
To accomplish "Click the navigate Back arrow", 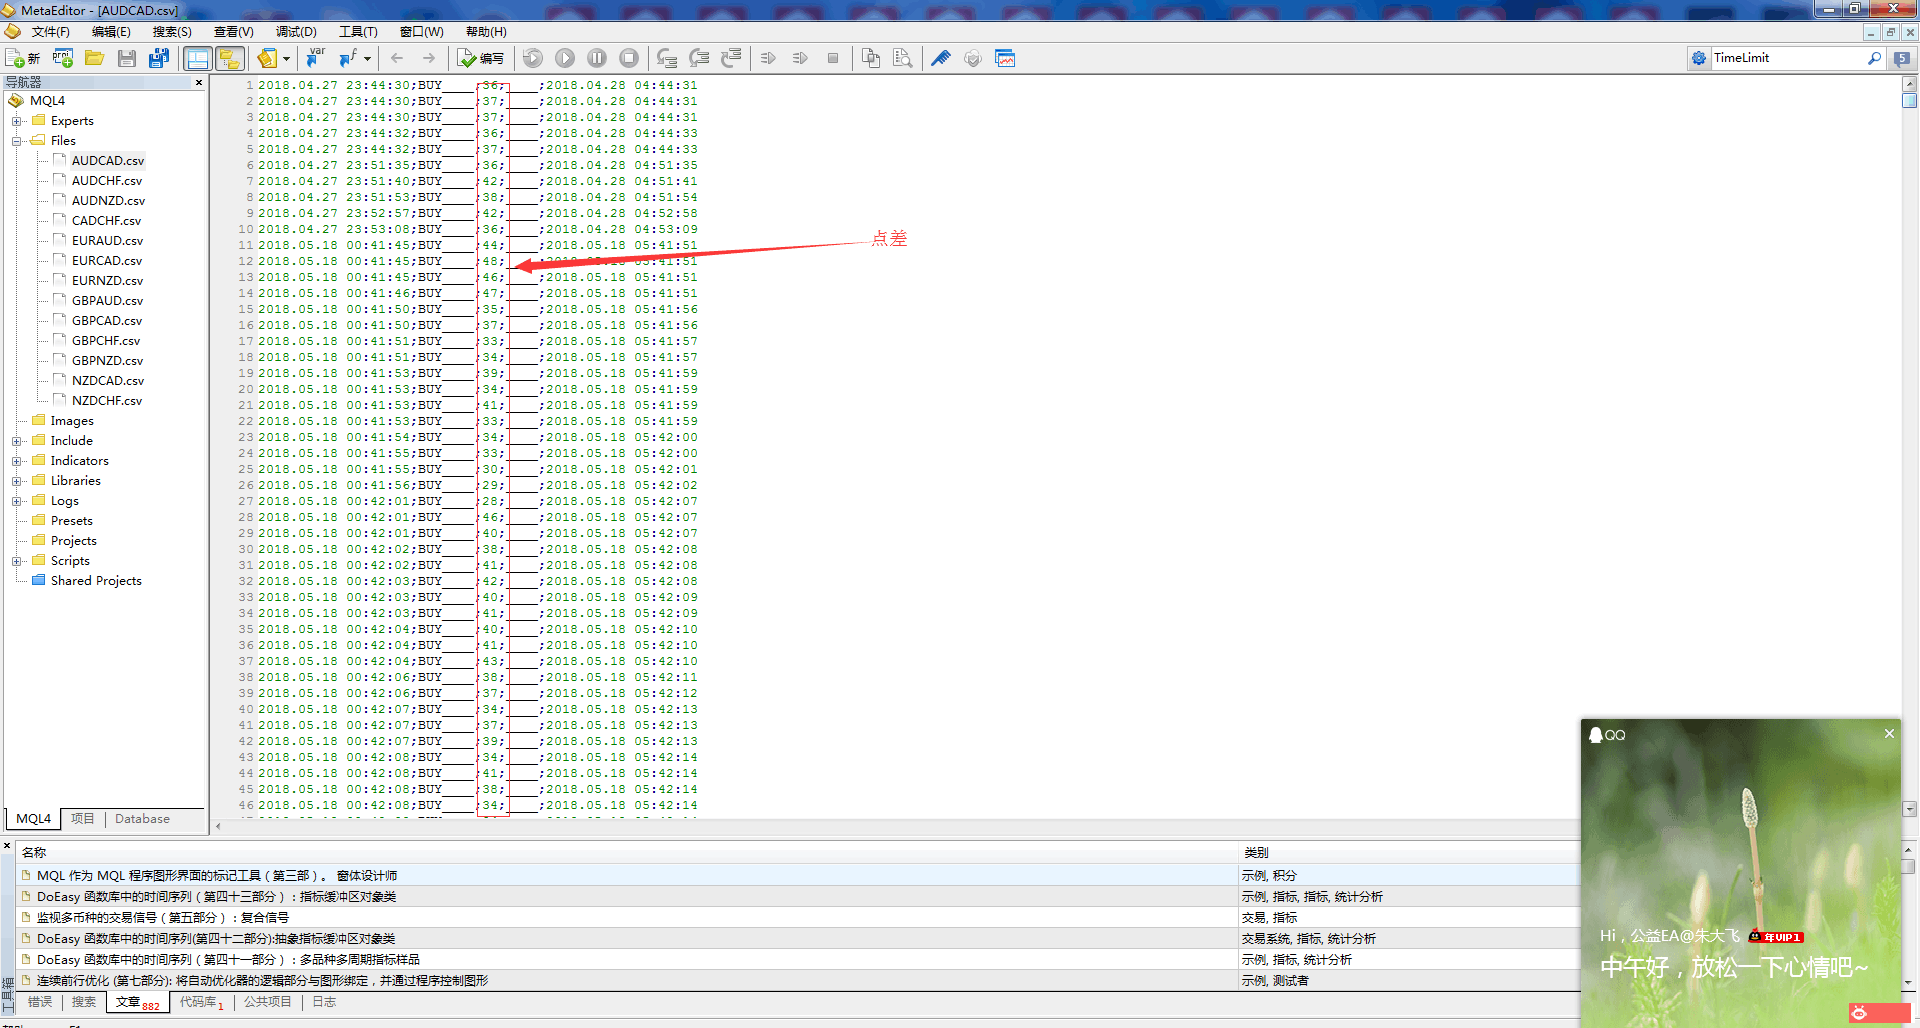I will click(x=397, y=58).
